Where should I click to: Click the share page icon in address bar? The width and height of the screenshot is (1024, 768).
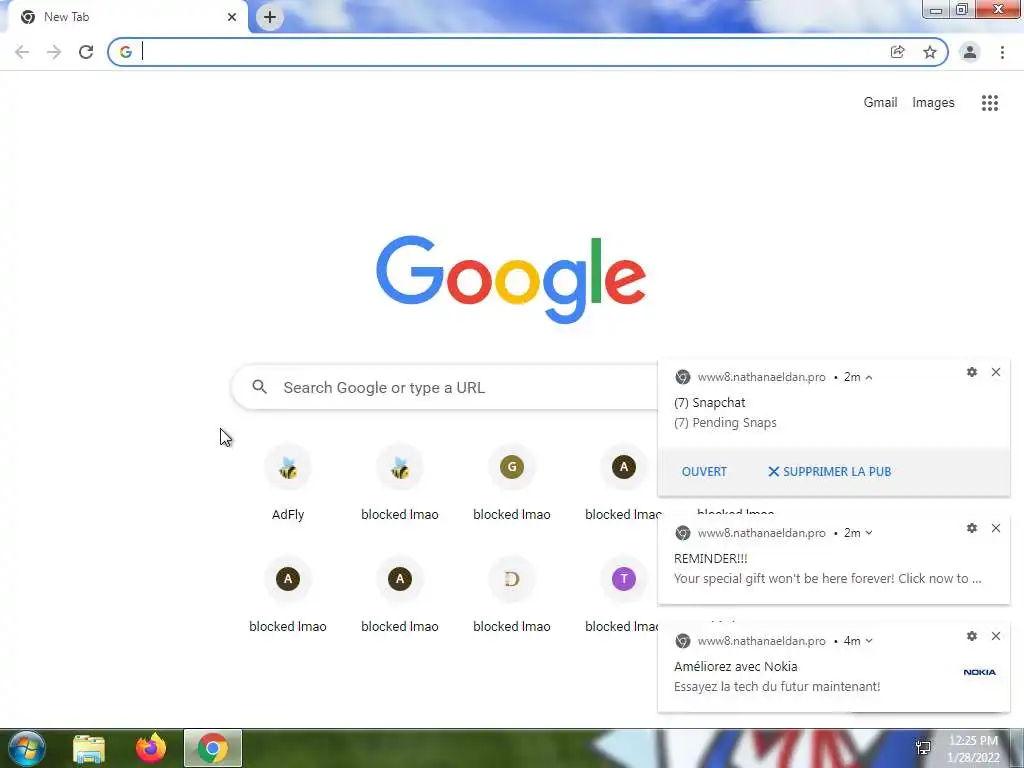tap(898, 52)
